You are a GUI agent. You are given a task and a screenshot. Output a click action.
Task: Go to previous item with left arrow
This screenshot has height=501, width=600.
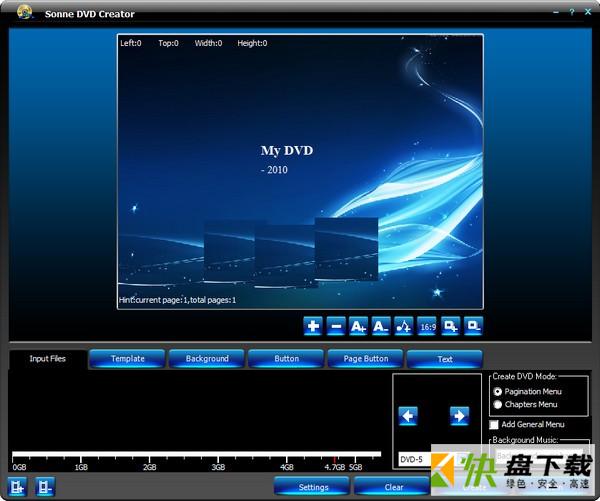[x=408, y=416]
